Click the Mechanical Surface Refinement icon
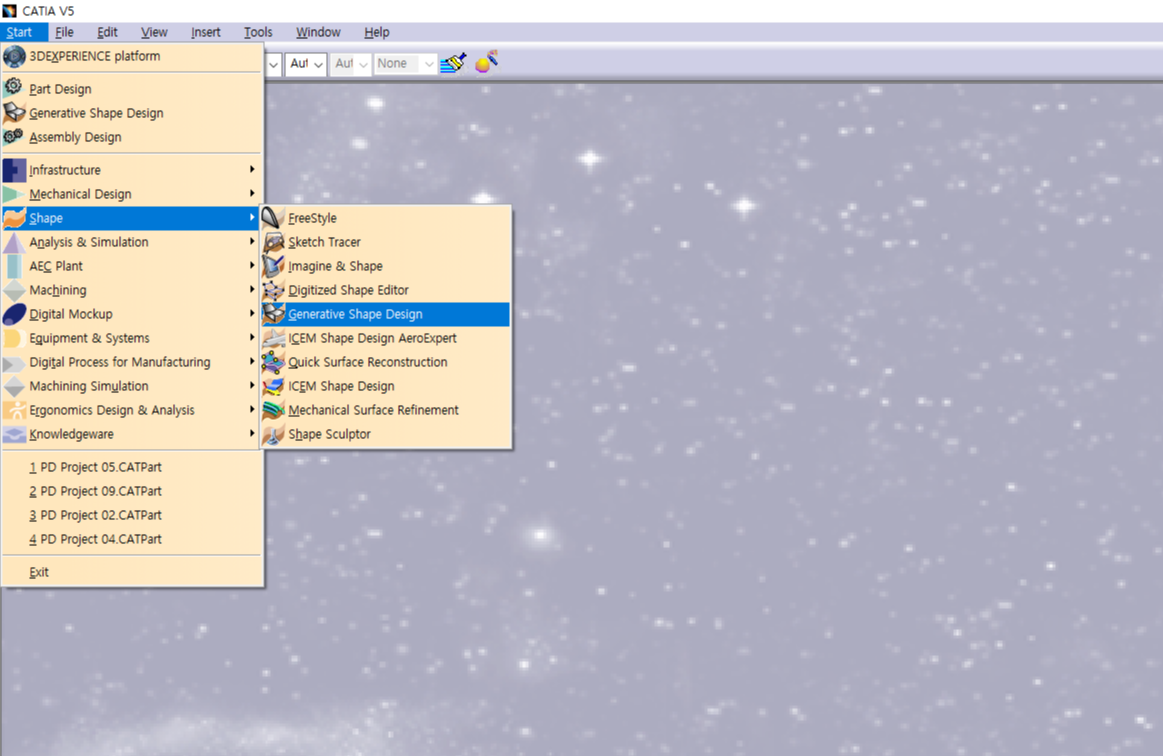 tap(274, 410)
